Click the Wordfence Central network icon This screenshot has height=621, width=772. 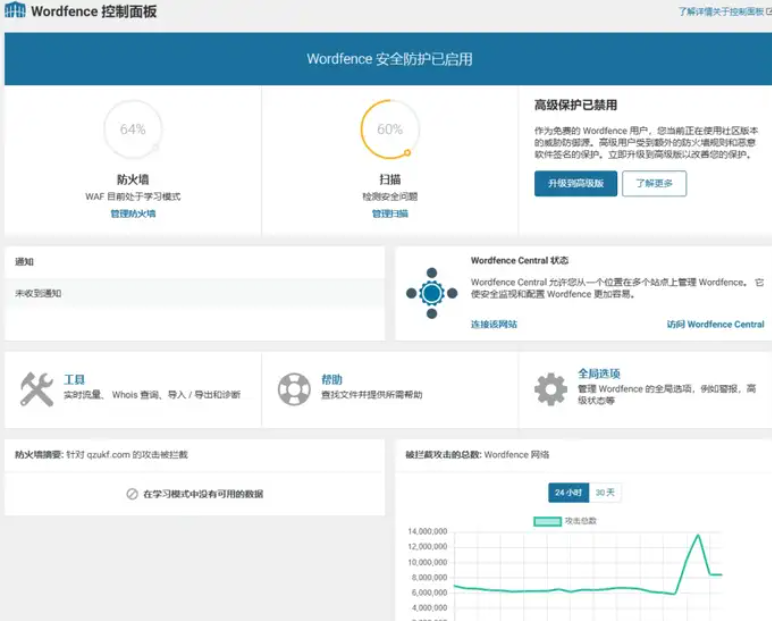tap(432, 294)
